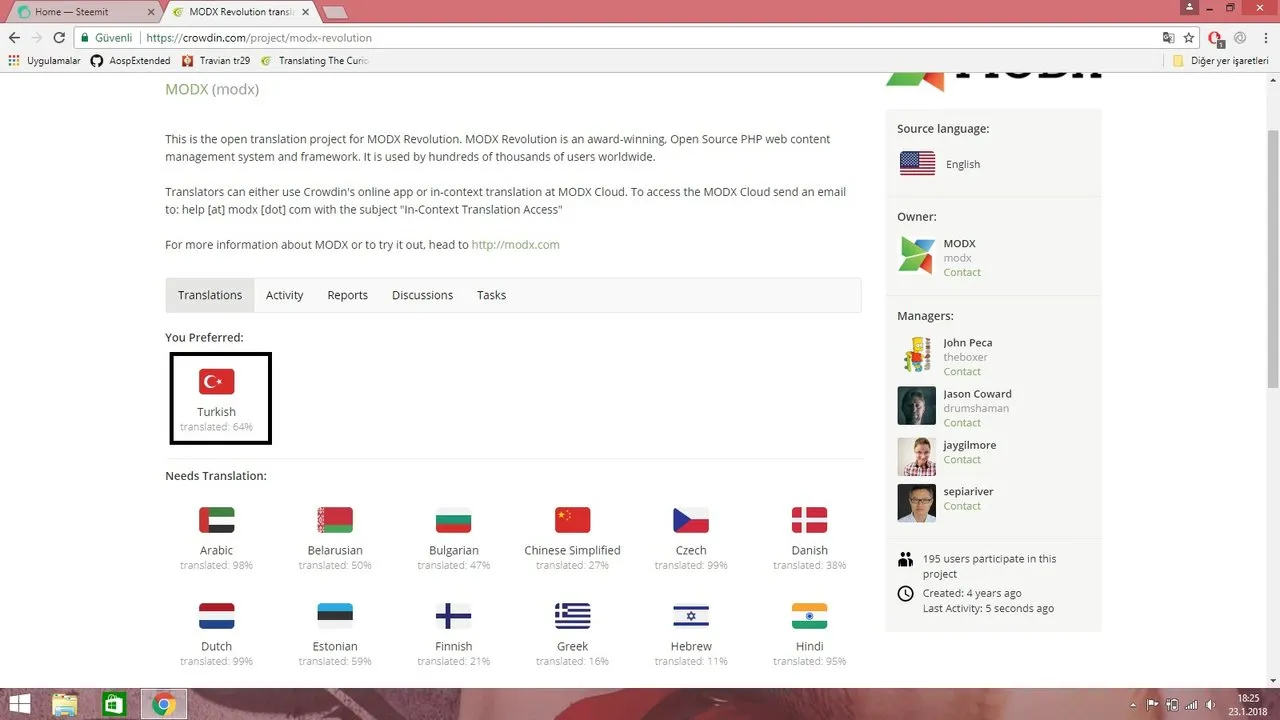Image resolution: width=1280 pixels, height=720 pixels.
Task: Open Diğer yer işaretleri bookmarks folder
Action: (1220, 61)
